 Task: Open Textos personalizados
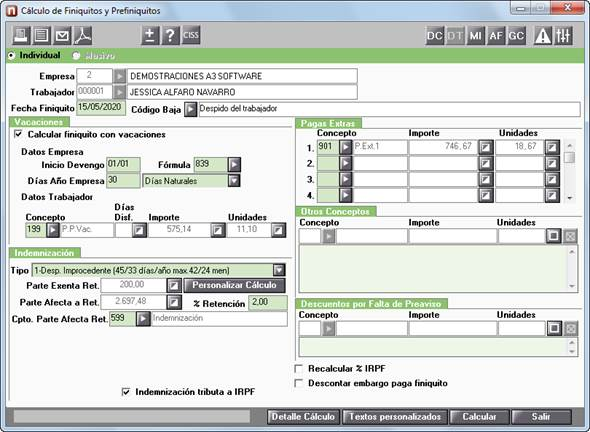[395, 417]
